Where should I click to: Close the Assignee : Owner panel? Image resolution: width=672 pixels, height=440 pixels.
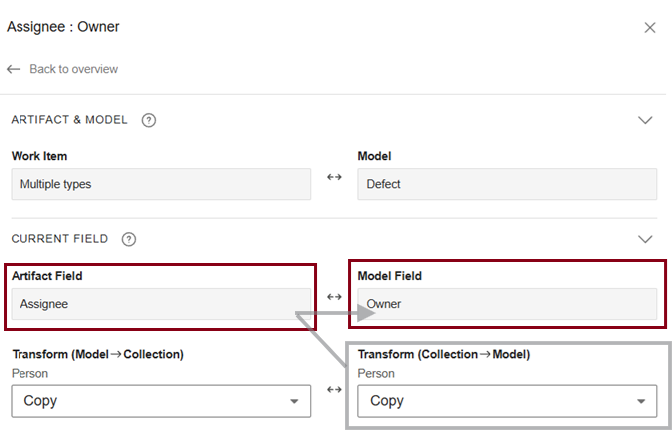point(650,28)
